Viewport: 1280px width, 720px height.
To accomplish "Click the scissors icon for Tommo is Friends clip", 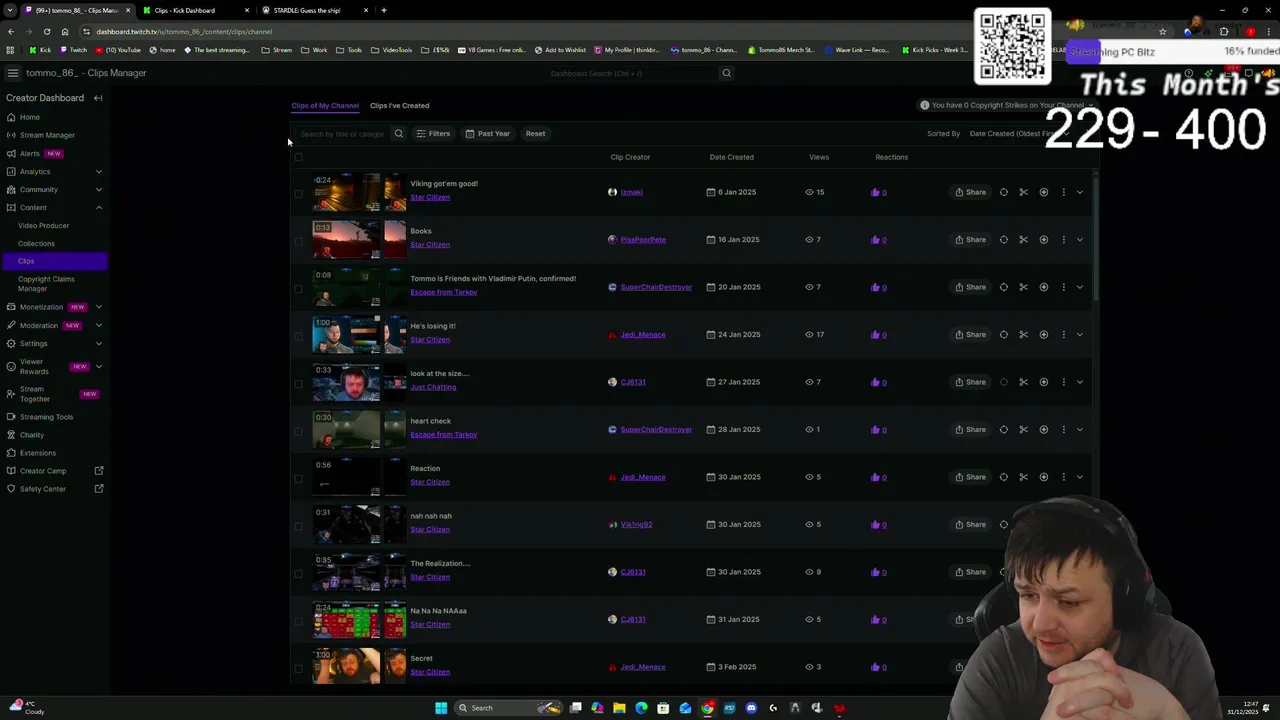I will pos(1023,287).
